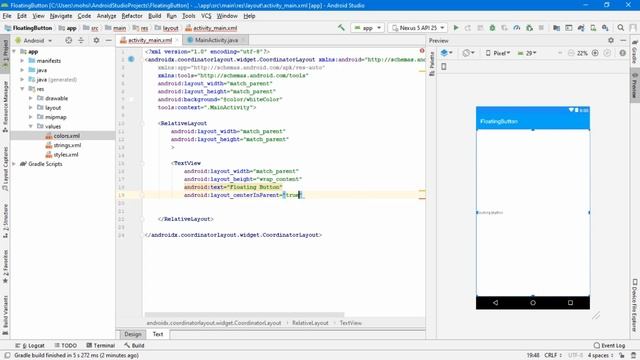
Task: Click the gutter icon on line 2
Action: [131, 59]
